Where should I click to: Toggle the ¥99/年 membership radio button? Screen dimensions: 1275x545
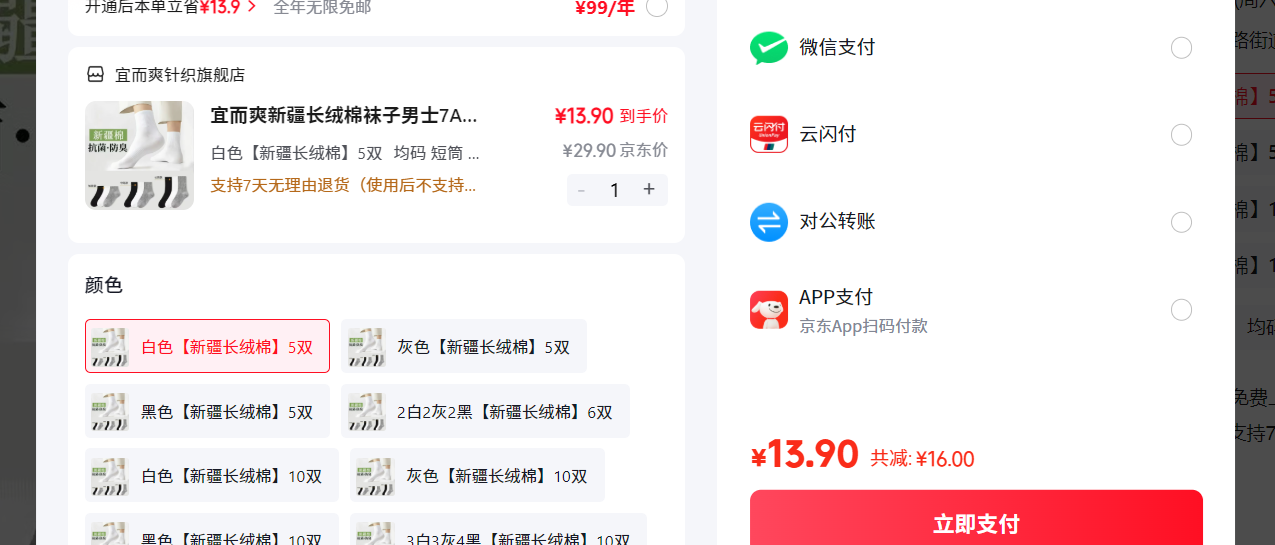click(657, 8)
